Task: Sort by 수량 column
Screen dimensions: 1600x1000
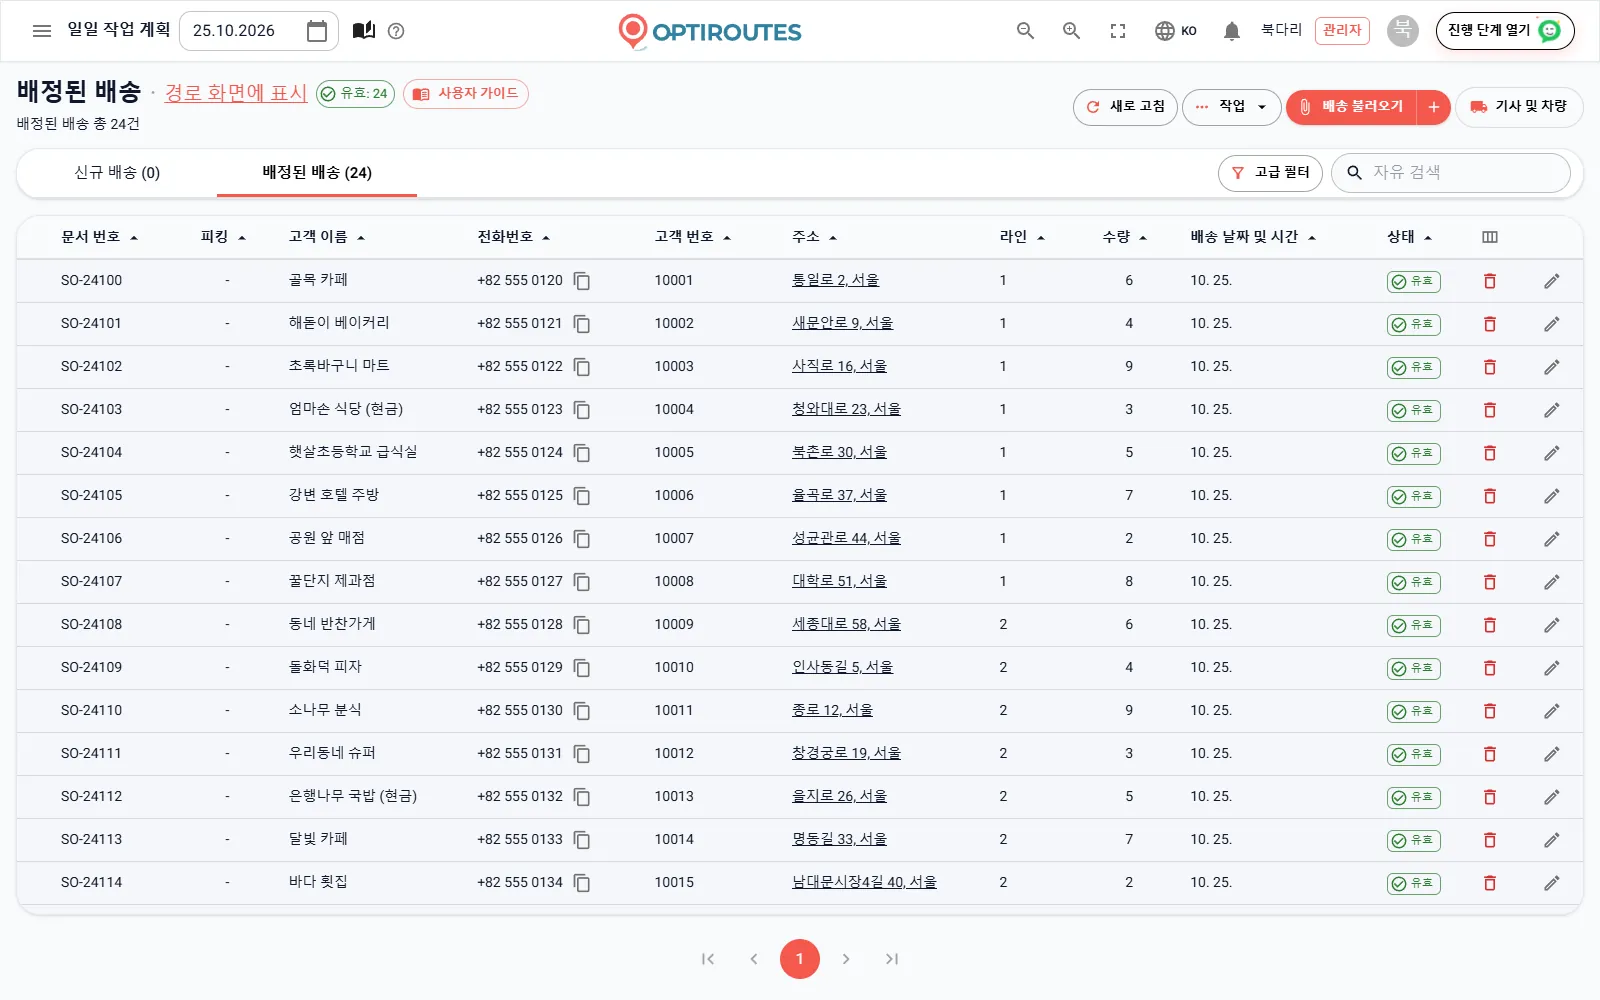Action: click(x=1124, y=237)
